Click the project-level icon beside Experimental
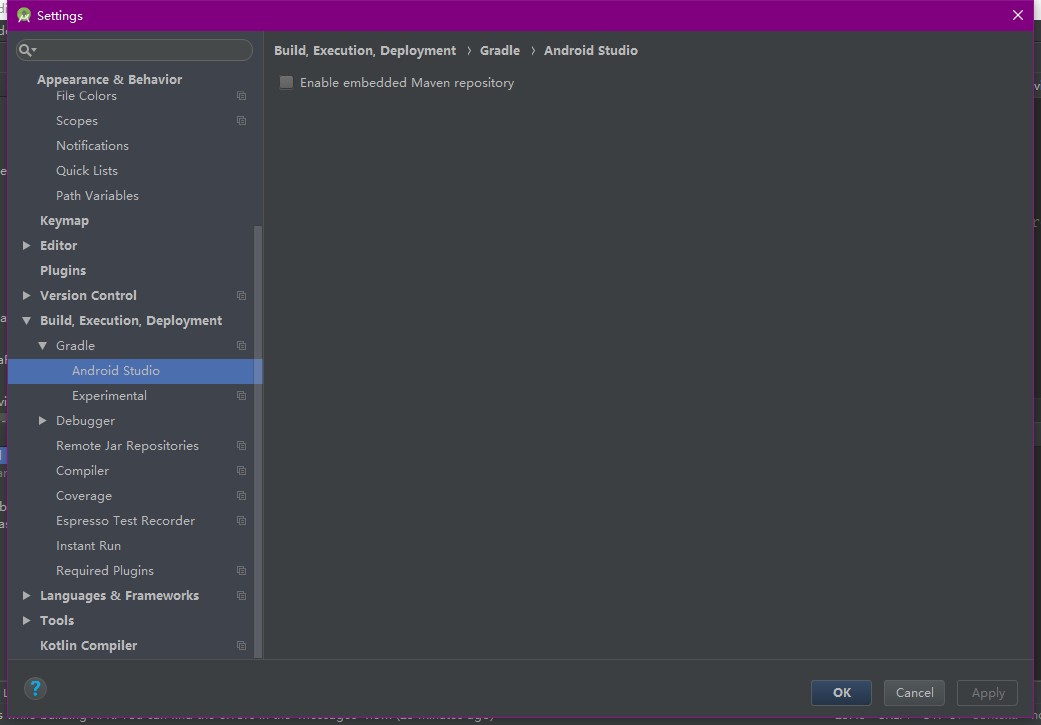Image resolution: width=1041 pixels, height=725 pixels. point(242,396)
